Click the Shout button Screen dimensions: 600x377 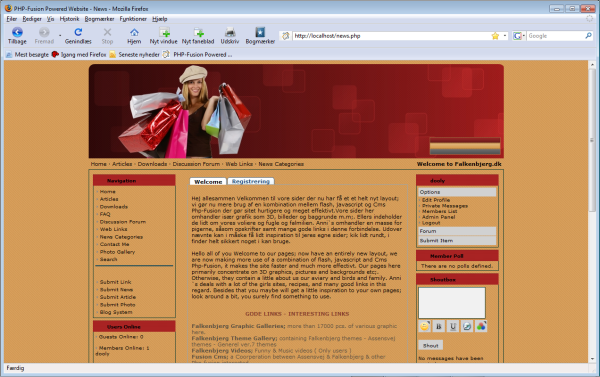pyautogui.click(x=430, y=346)
